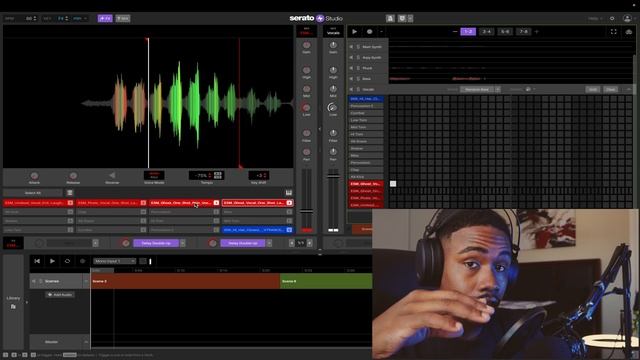Click the record button beside the sequencer play button
Image resolution: width=640 pixels, height=360 pixels.
point(369,32)
